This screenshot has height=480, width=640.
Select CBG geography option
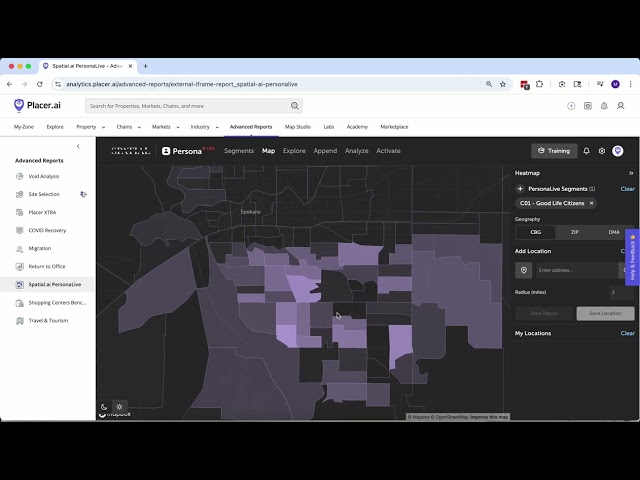[536, 232]
